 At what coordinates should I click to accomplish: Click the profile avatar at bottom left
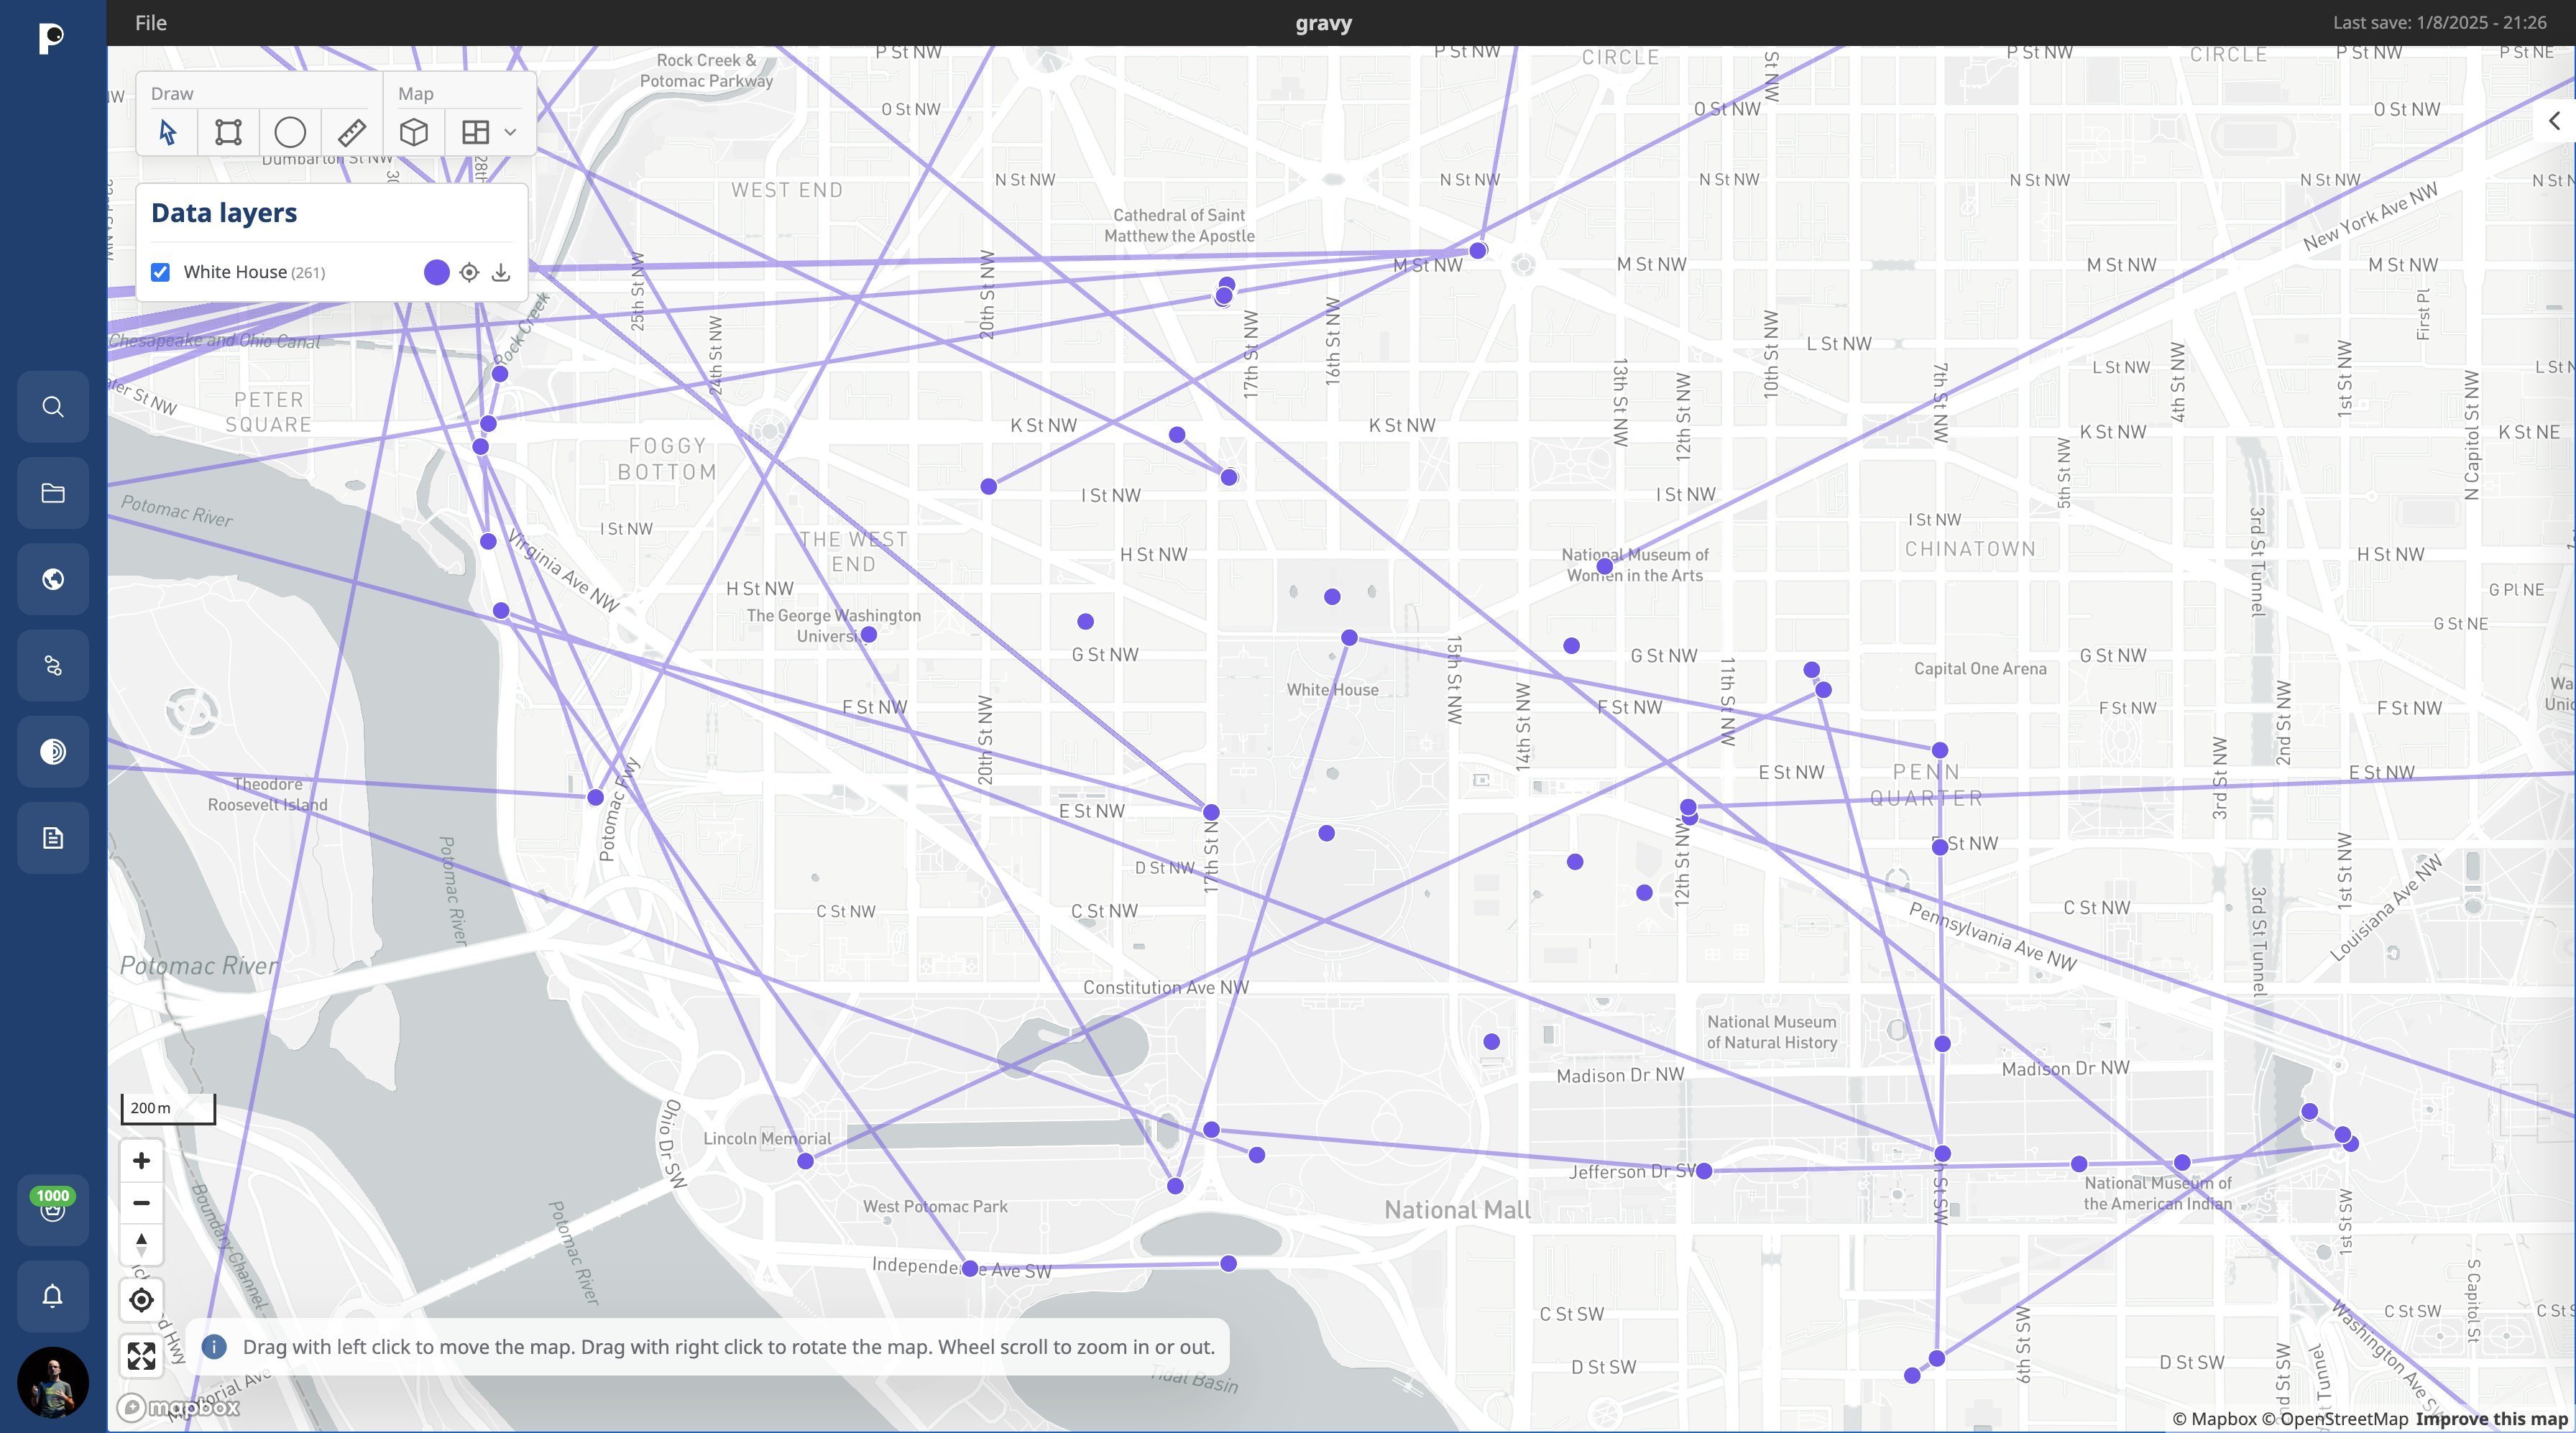[52, 1382]
